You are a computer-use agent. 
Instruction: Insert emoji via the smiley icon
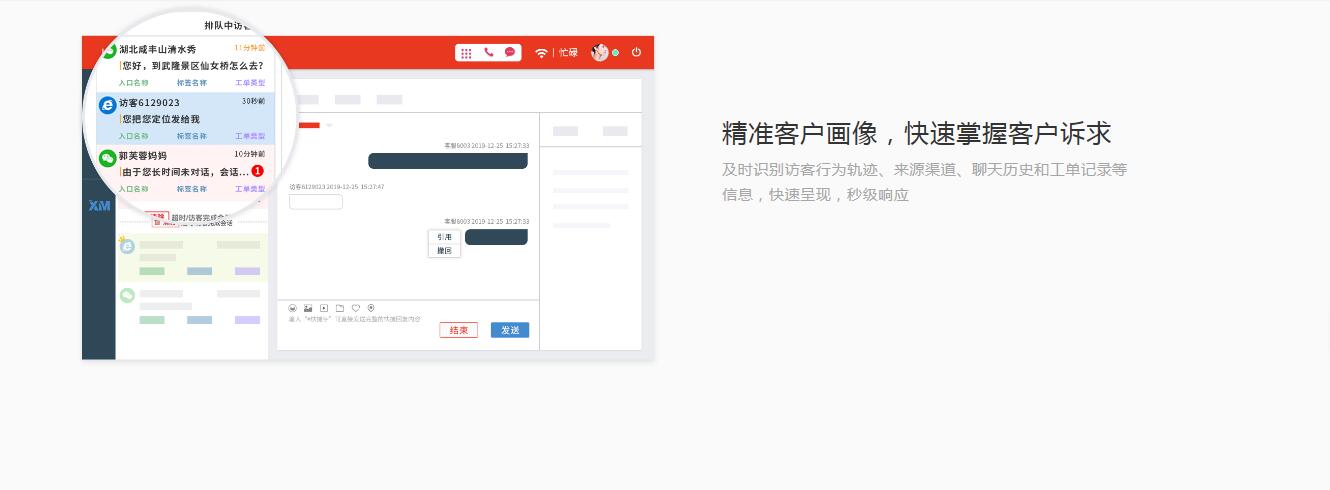coord(293,308)
